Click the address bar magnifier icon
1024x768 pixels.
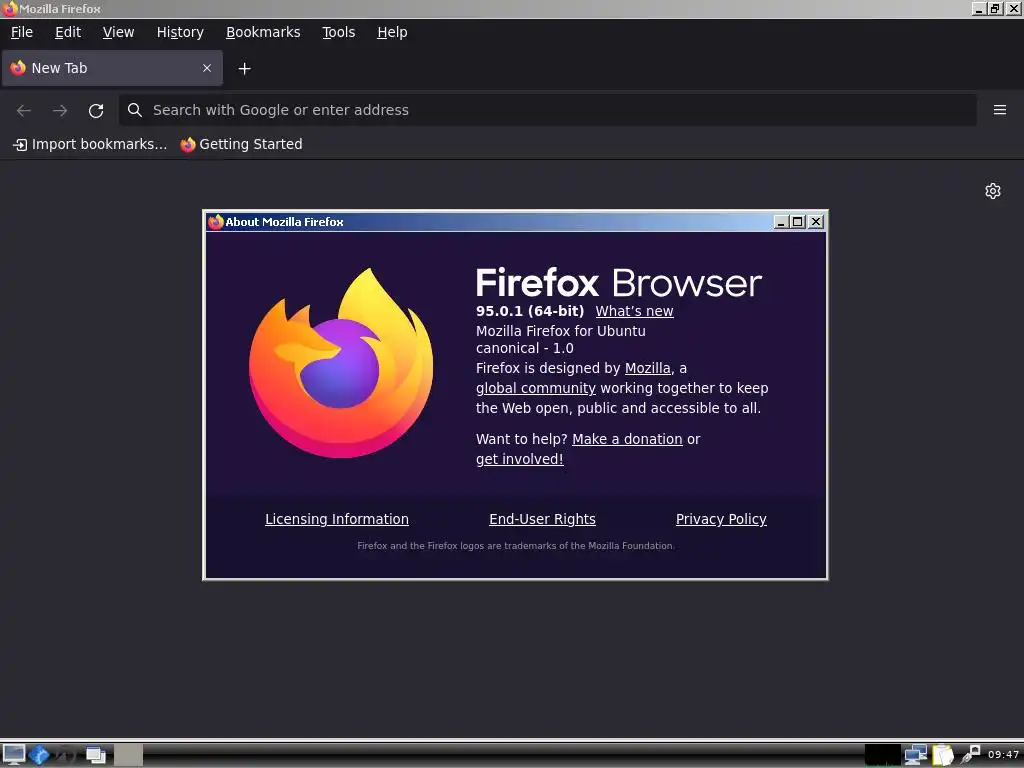coord(135,110)
